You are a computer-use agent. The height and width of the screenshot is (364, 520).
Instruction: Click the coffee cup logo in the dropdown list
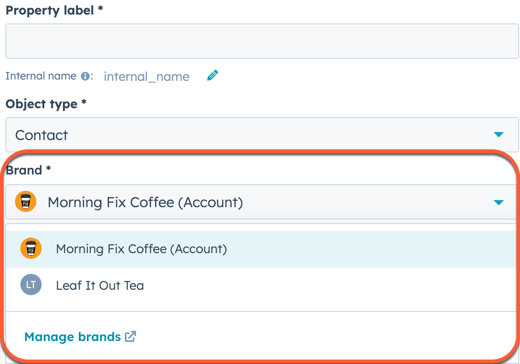(31, 248)
